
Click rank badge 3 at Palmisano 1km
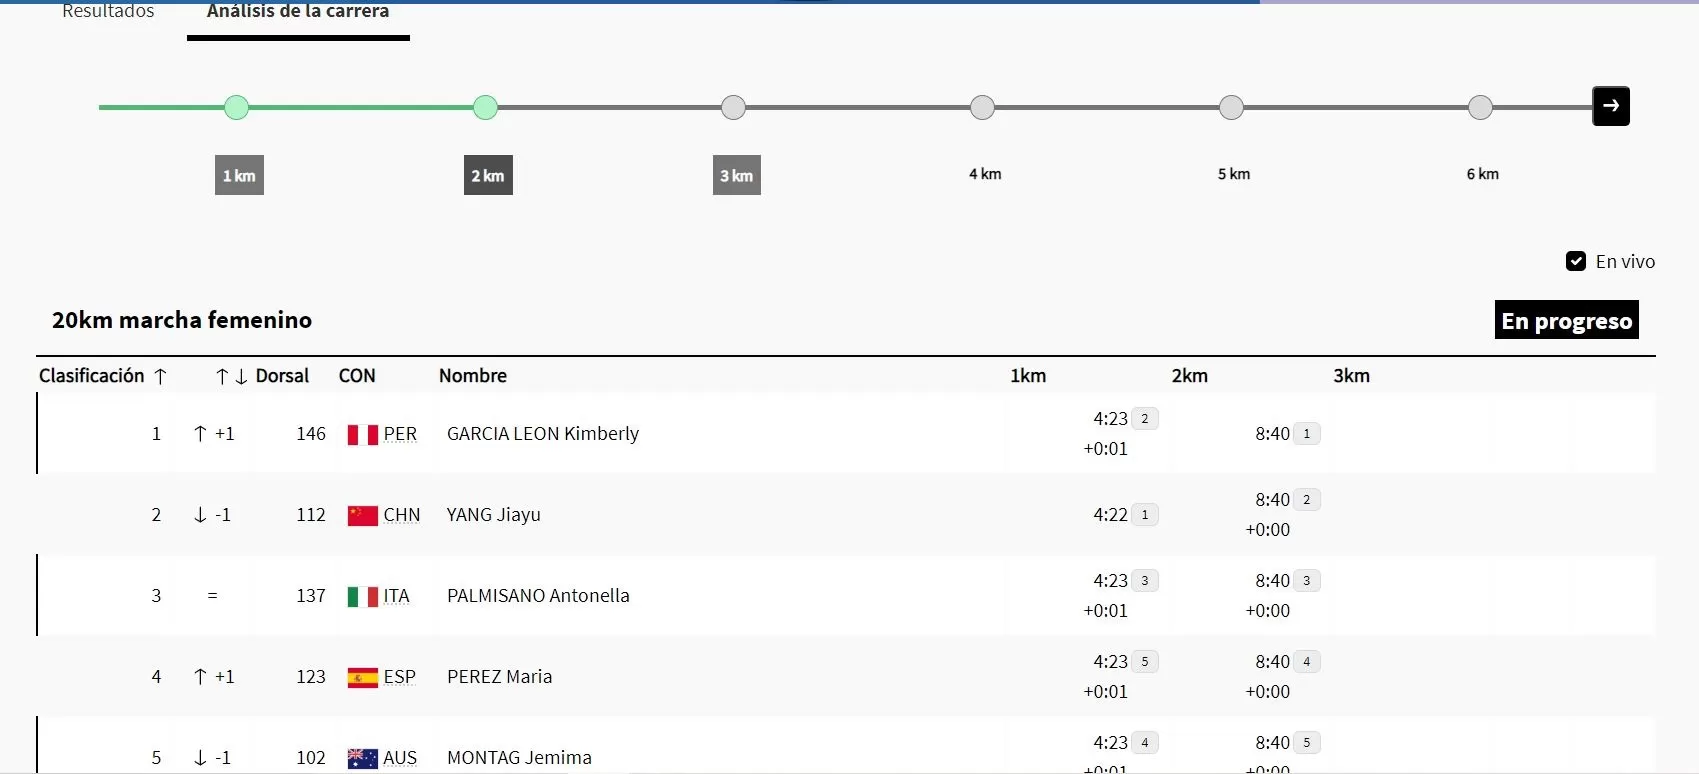[x=1145, y=580]
